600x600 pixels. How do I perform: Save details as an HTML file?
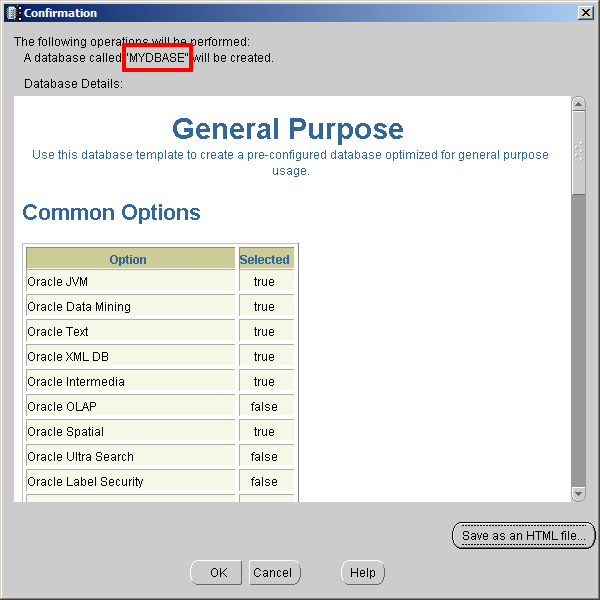(x=523, y=535)
